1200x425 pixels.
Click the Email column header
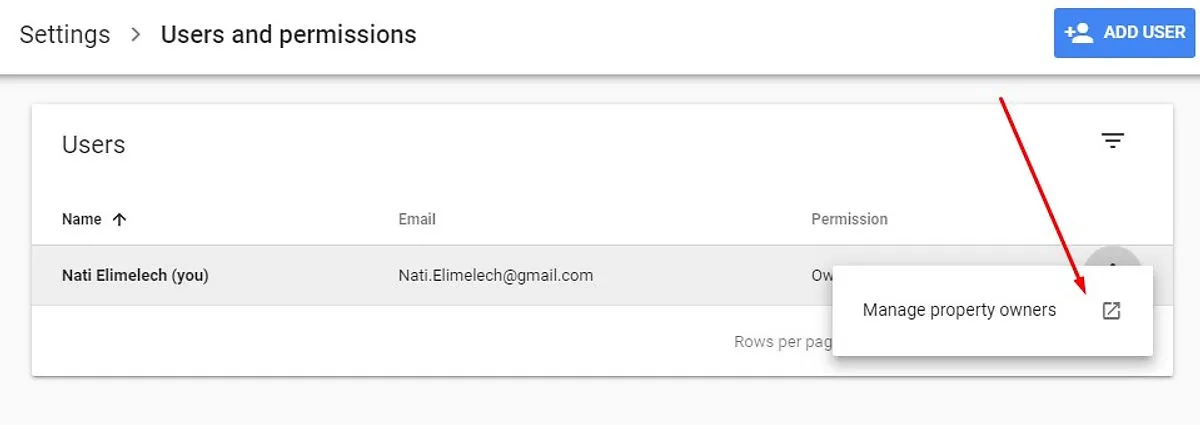coord(417,219)
